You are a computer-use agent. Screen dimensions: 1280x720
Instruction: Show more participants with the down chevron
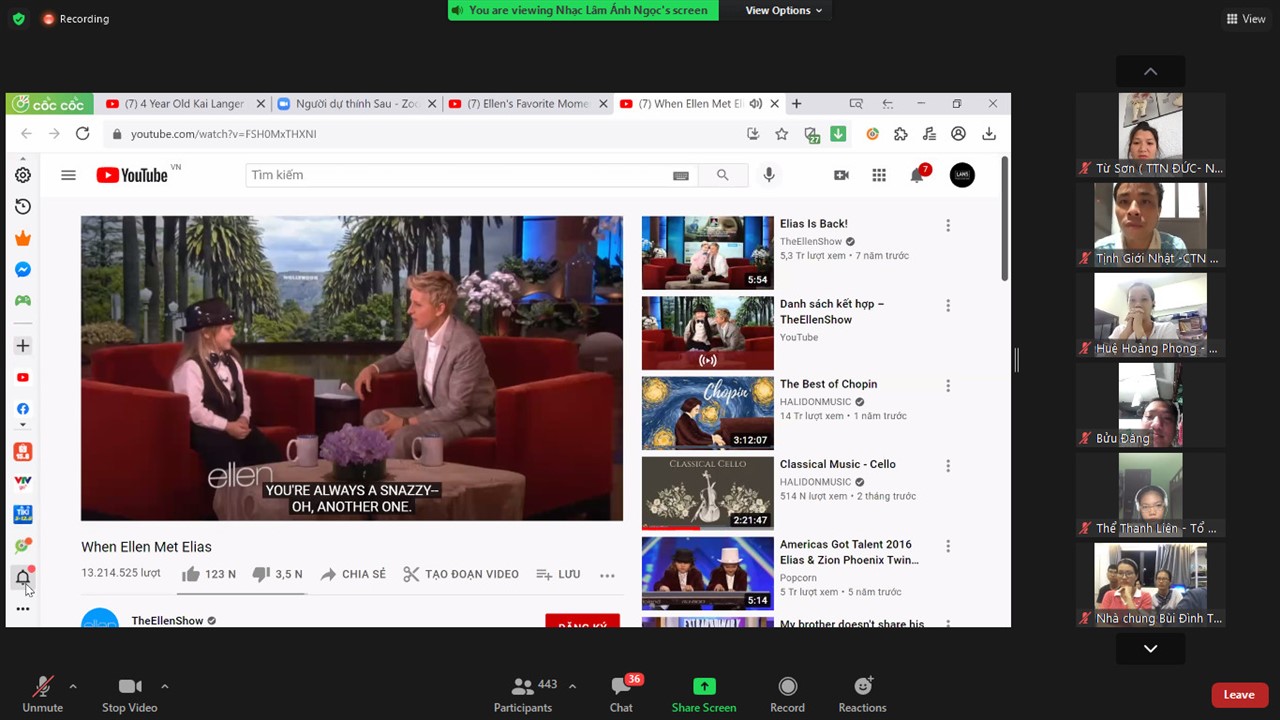tap(1151, 649)
